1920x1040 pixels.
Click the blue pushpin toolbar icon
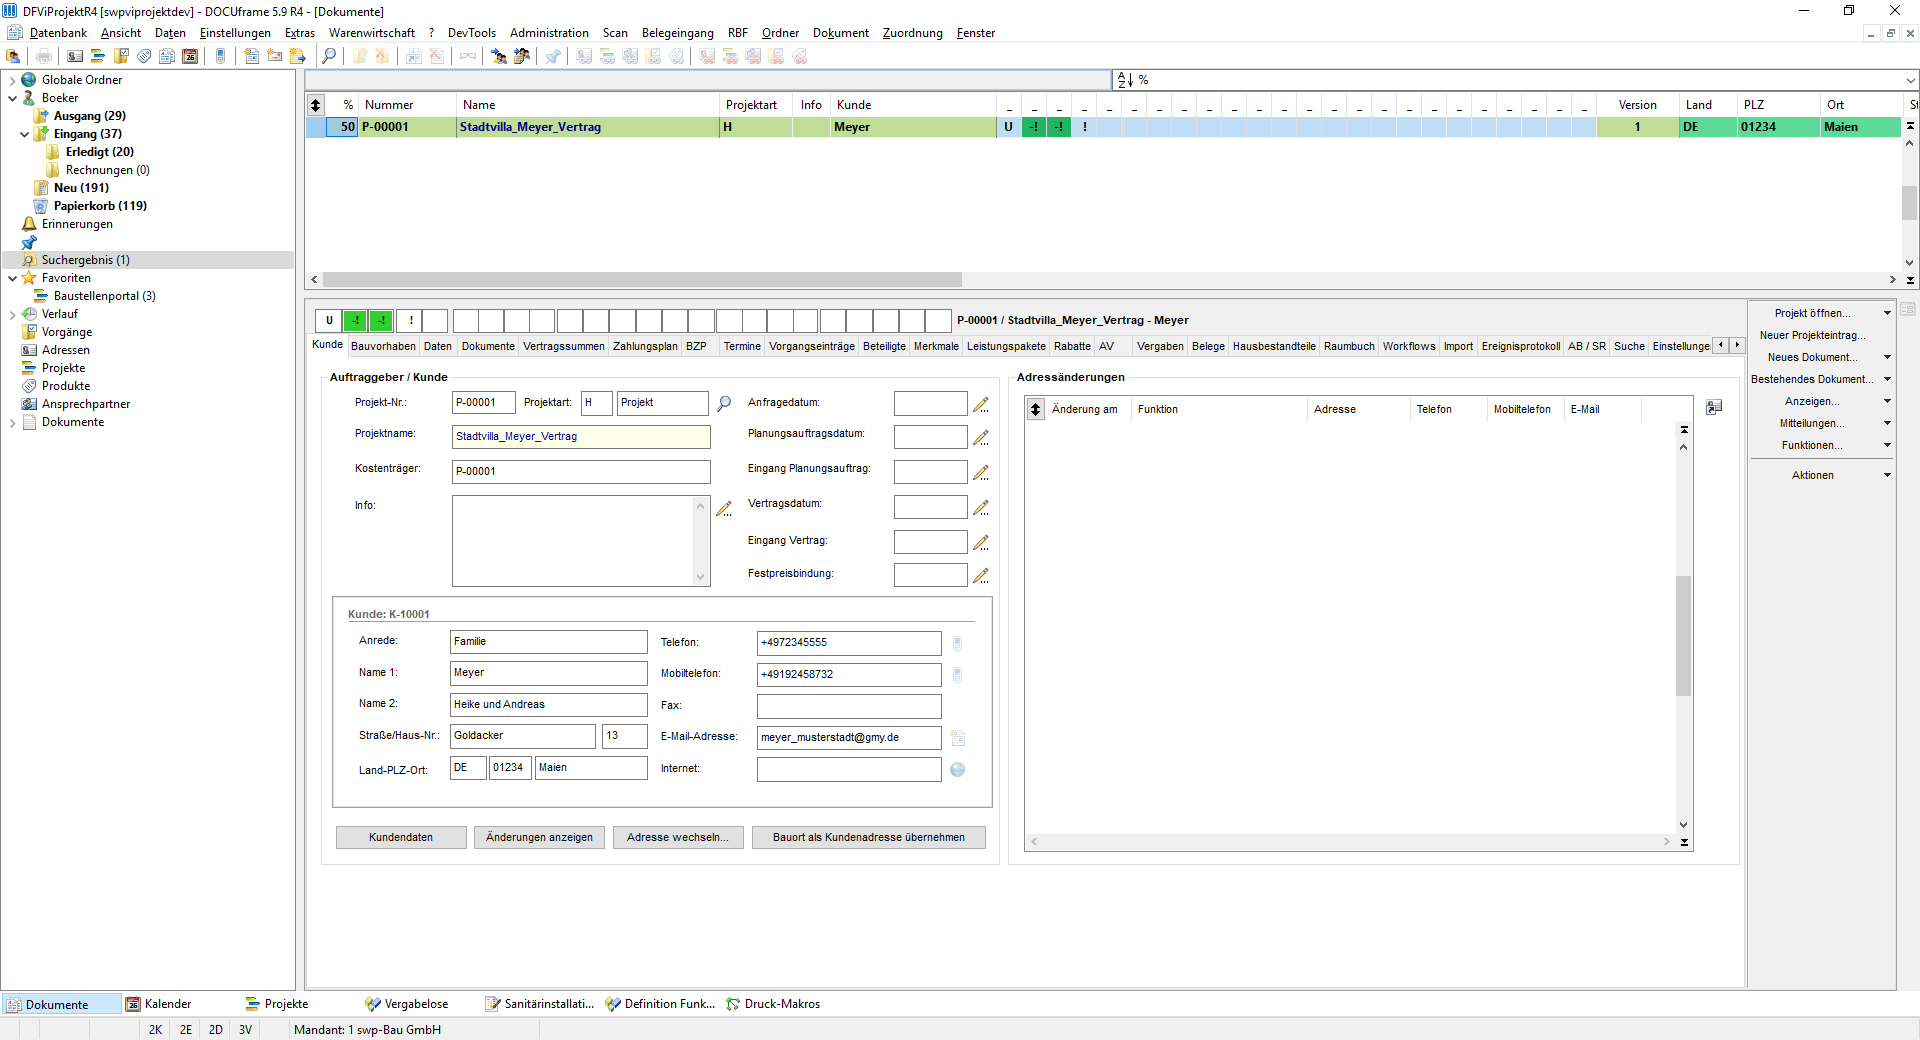(553, 56)
